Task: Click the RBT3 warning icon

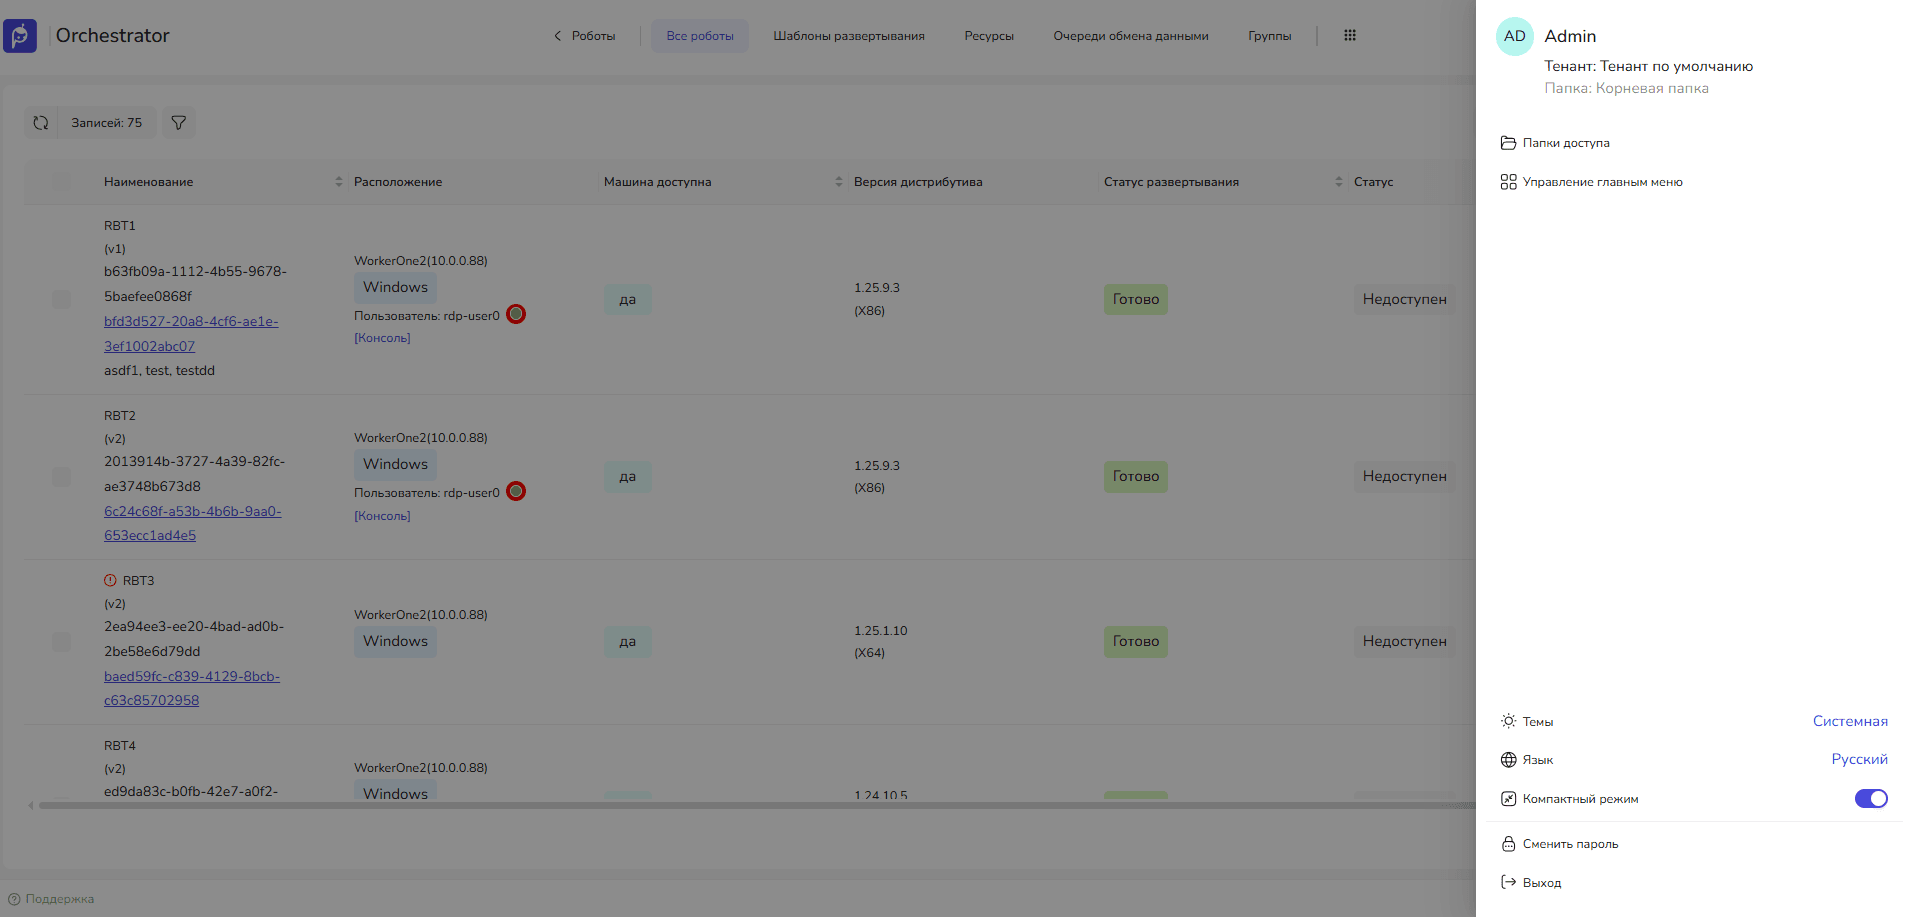Action: 110,580
